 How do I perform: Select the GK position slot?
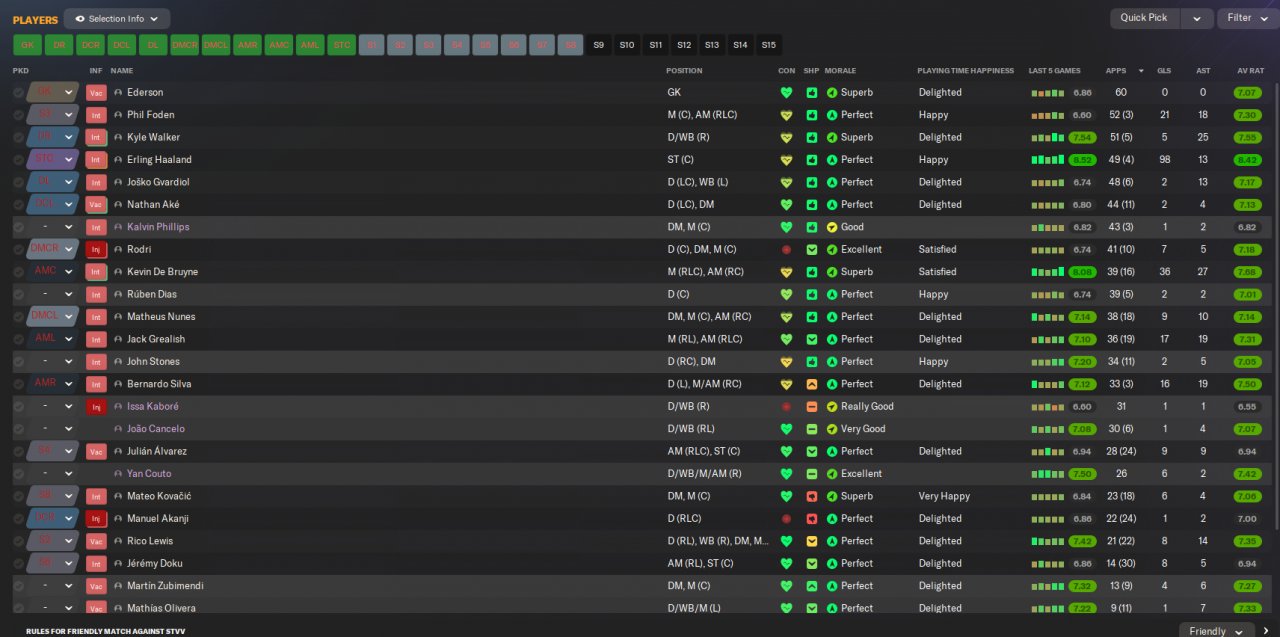point(27,45)
